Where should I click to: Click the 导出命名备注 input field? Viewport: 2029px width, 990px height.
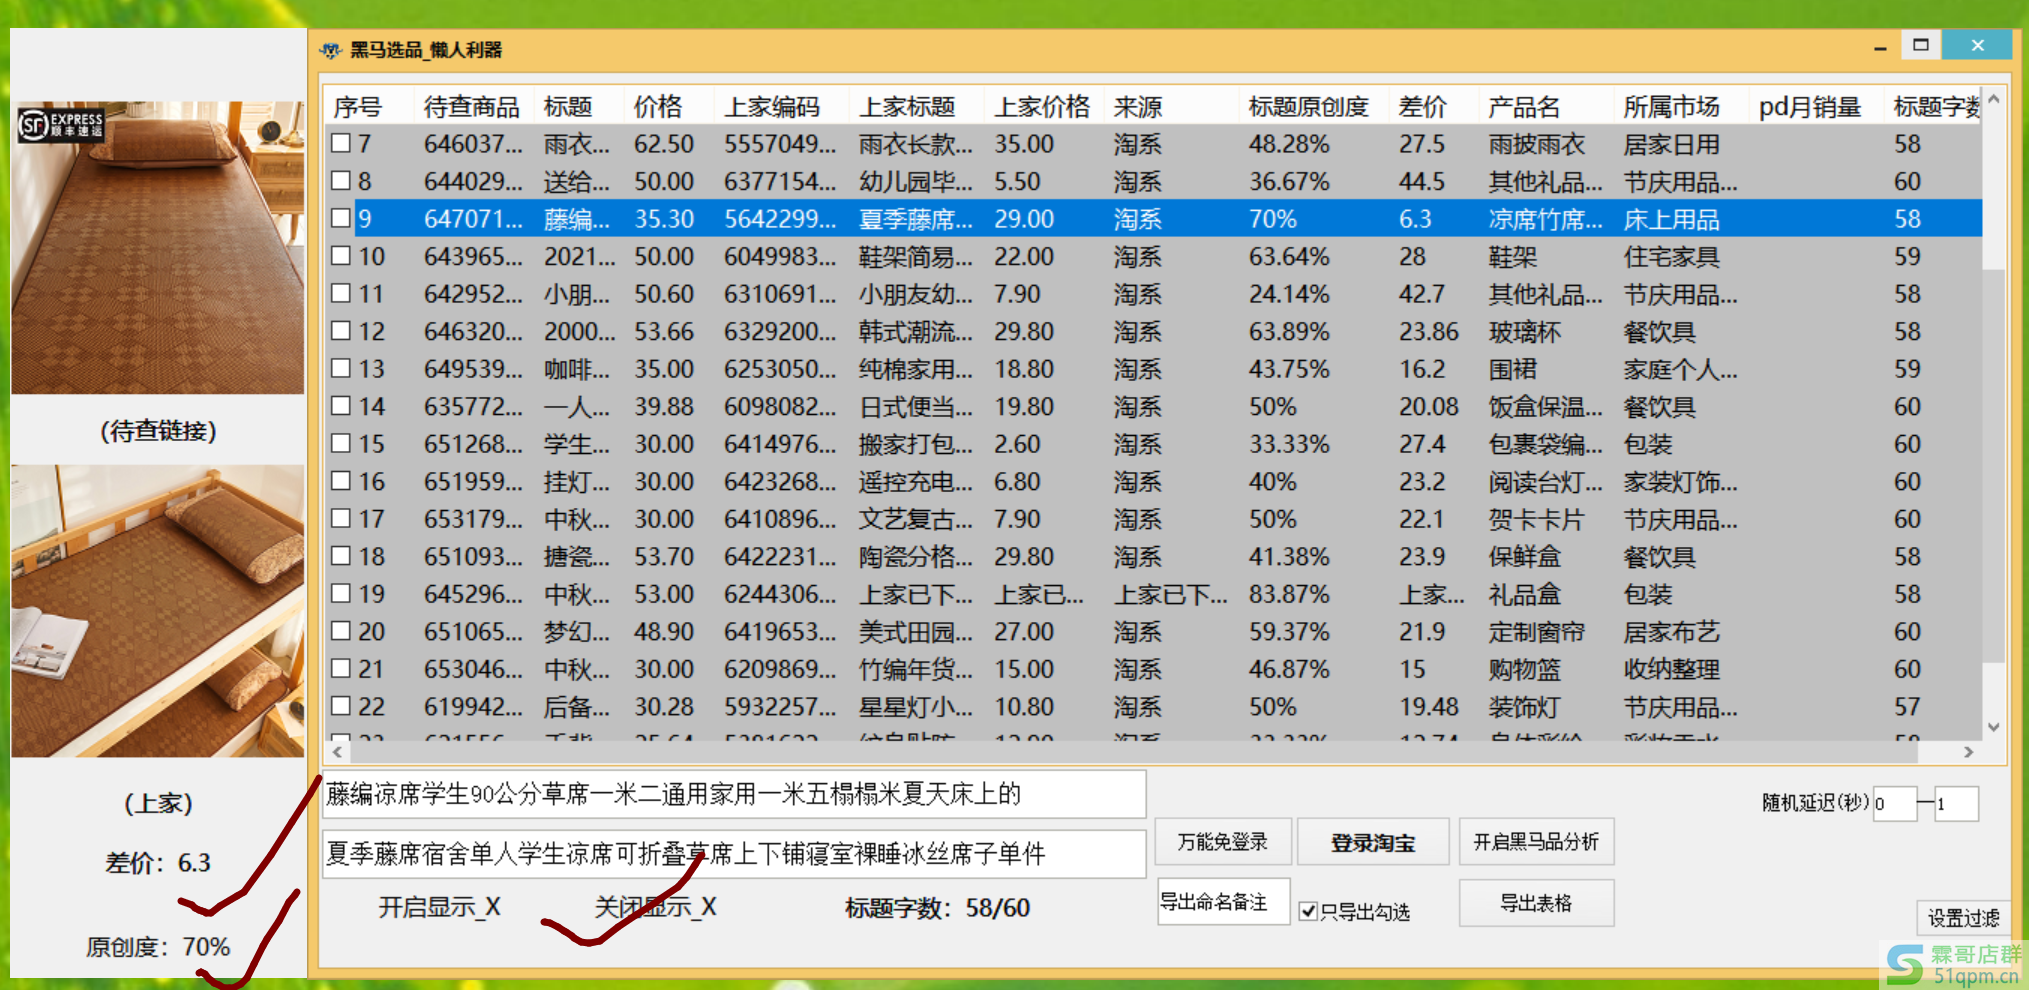[1222, 902]
